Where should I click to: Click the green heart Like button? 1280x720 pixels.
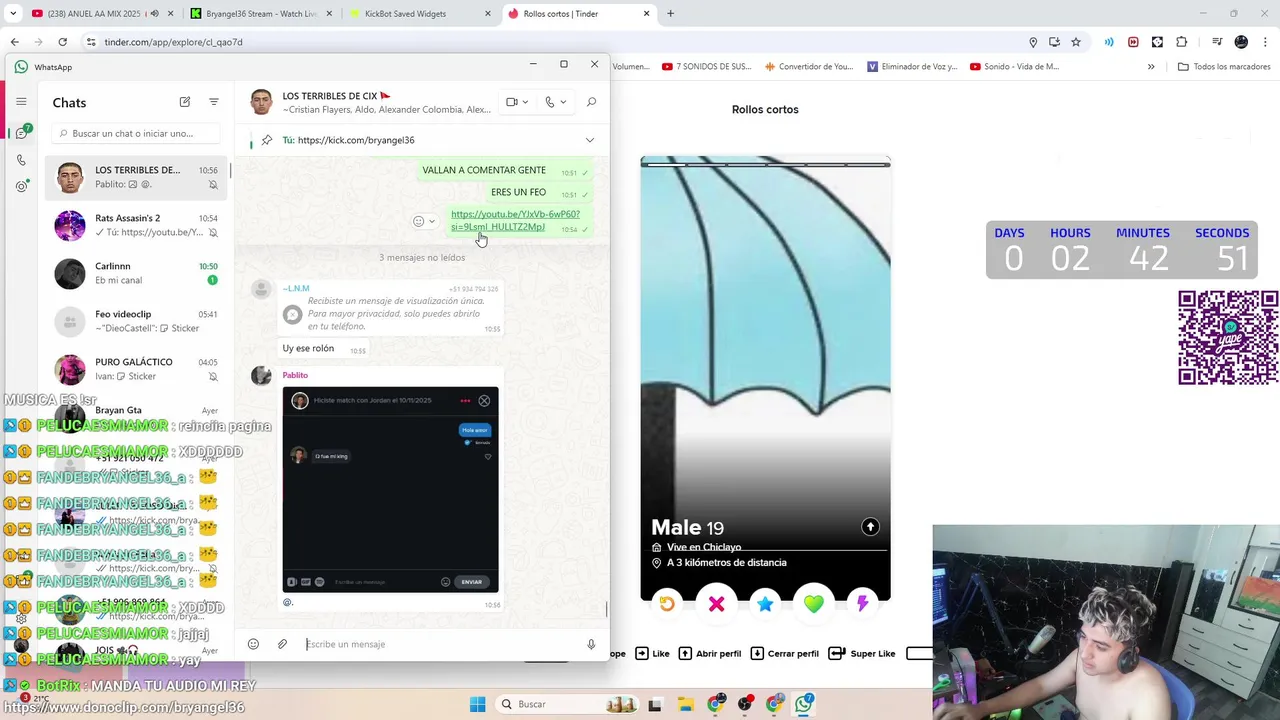tap(813, 604)
